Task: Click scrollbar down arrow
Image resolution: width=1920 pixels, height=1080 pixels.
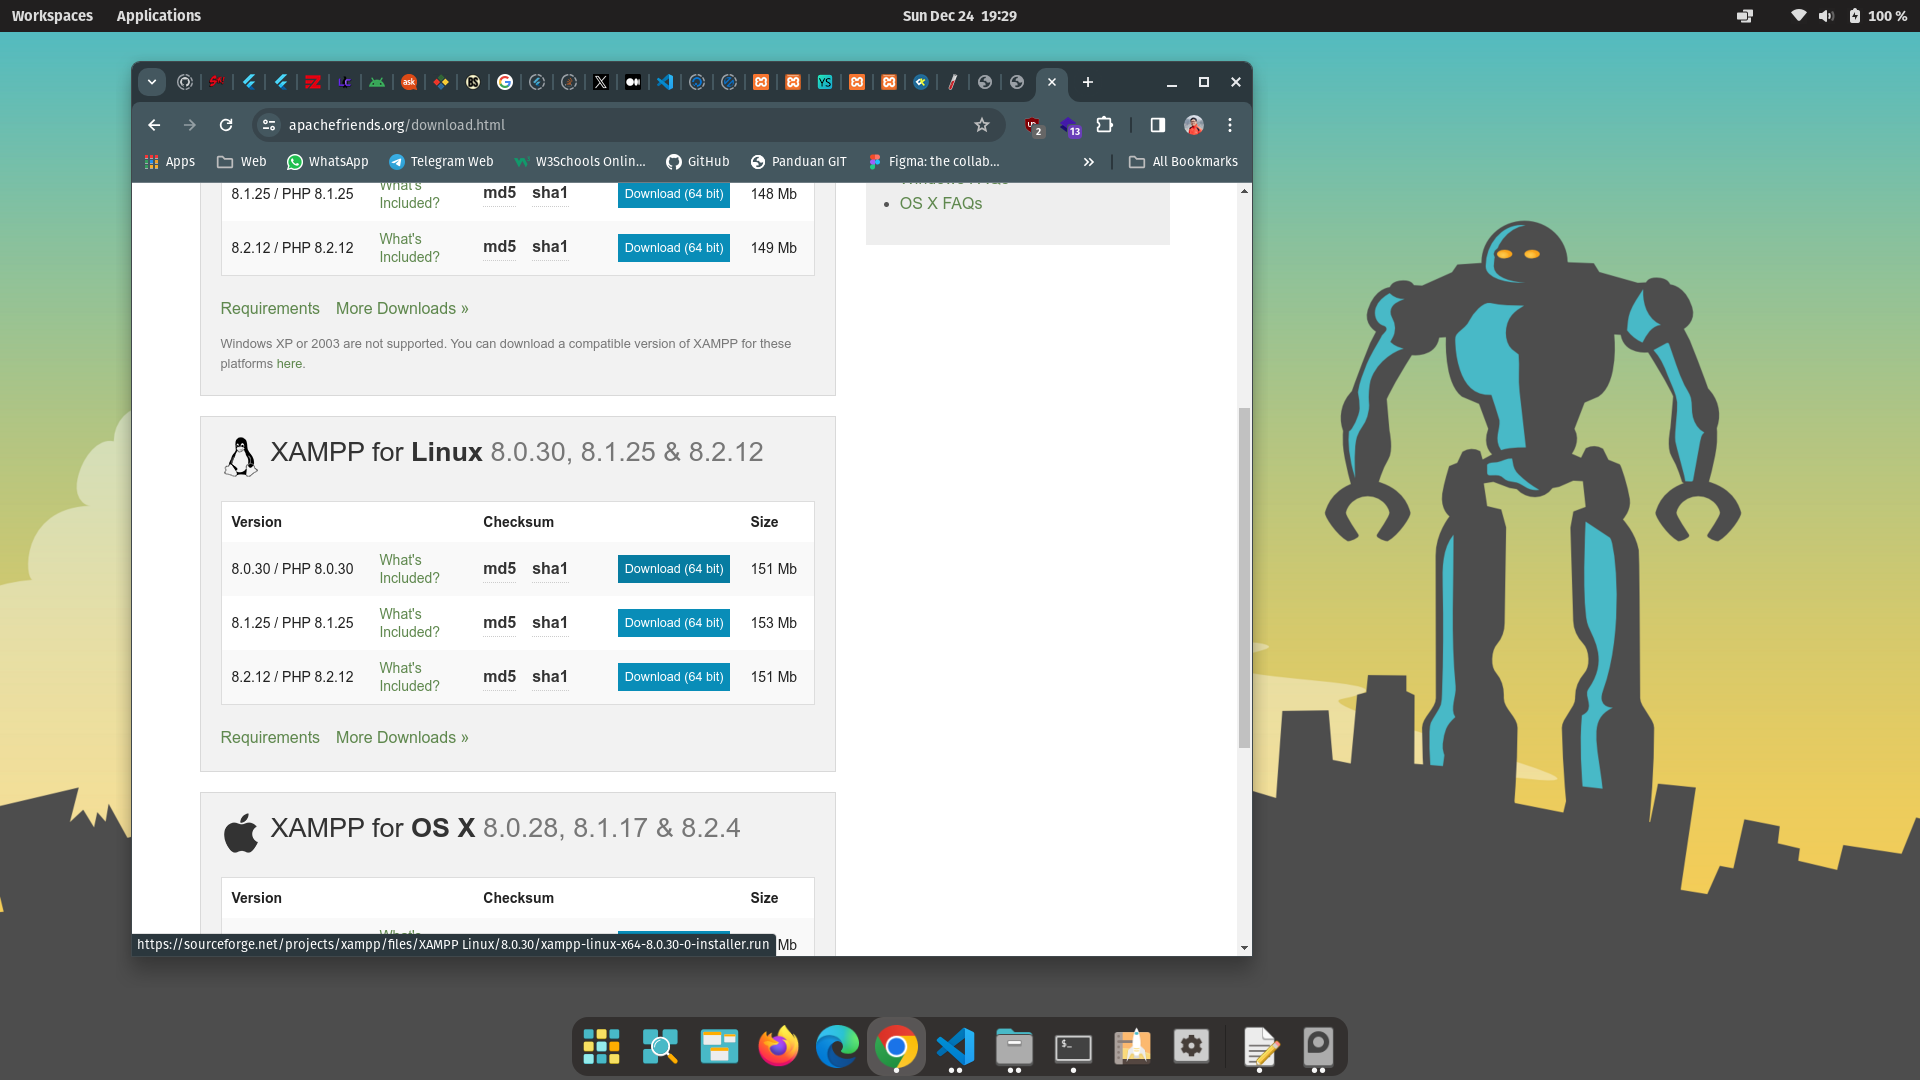Action: point(1244,947)
